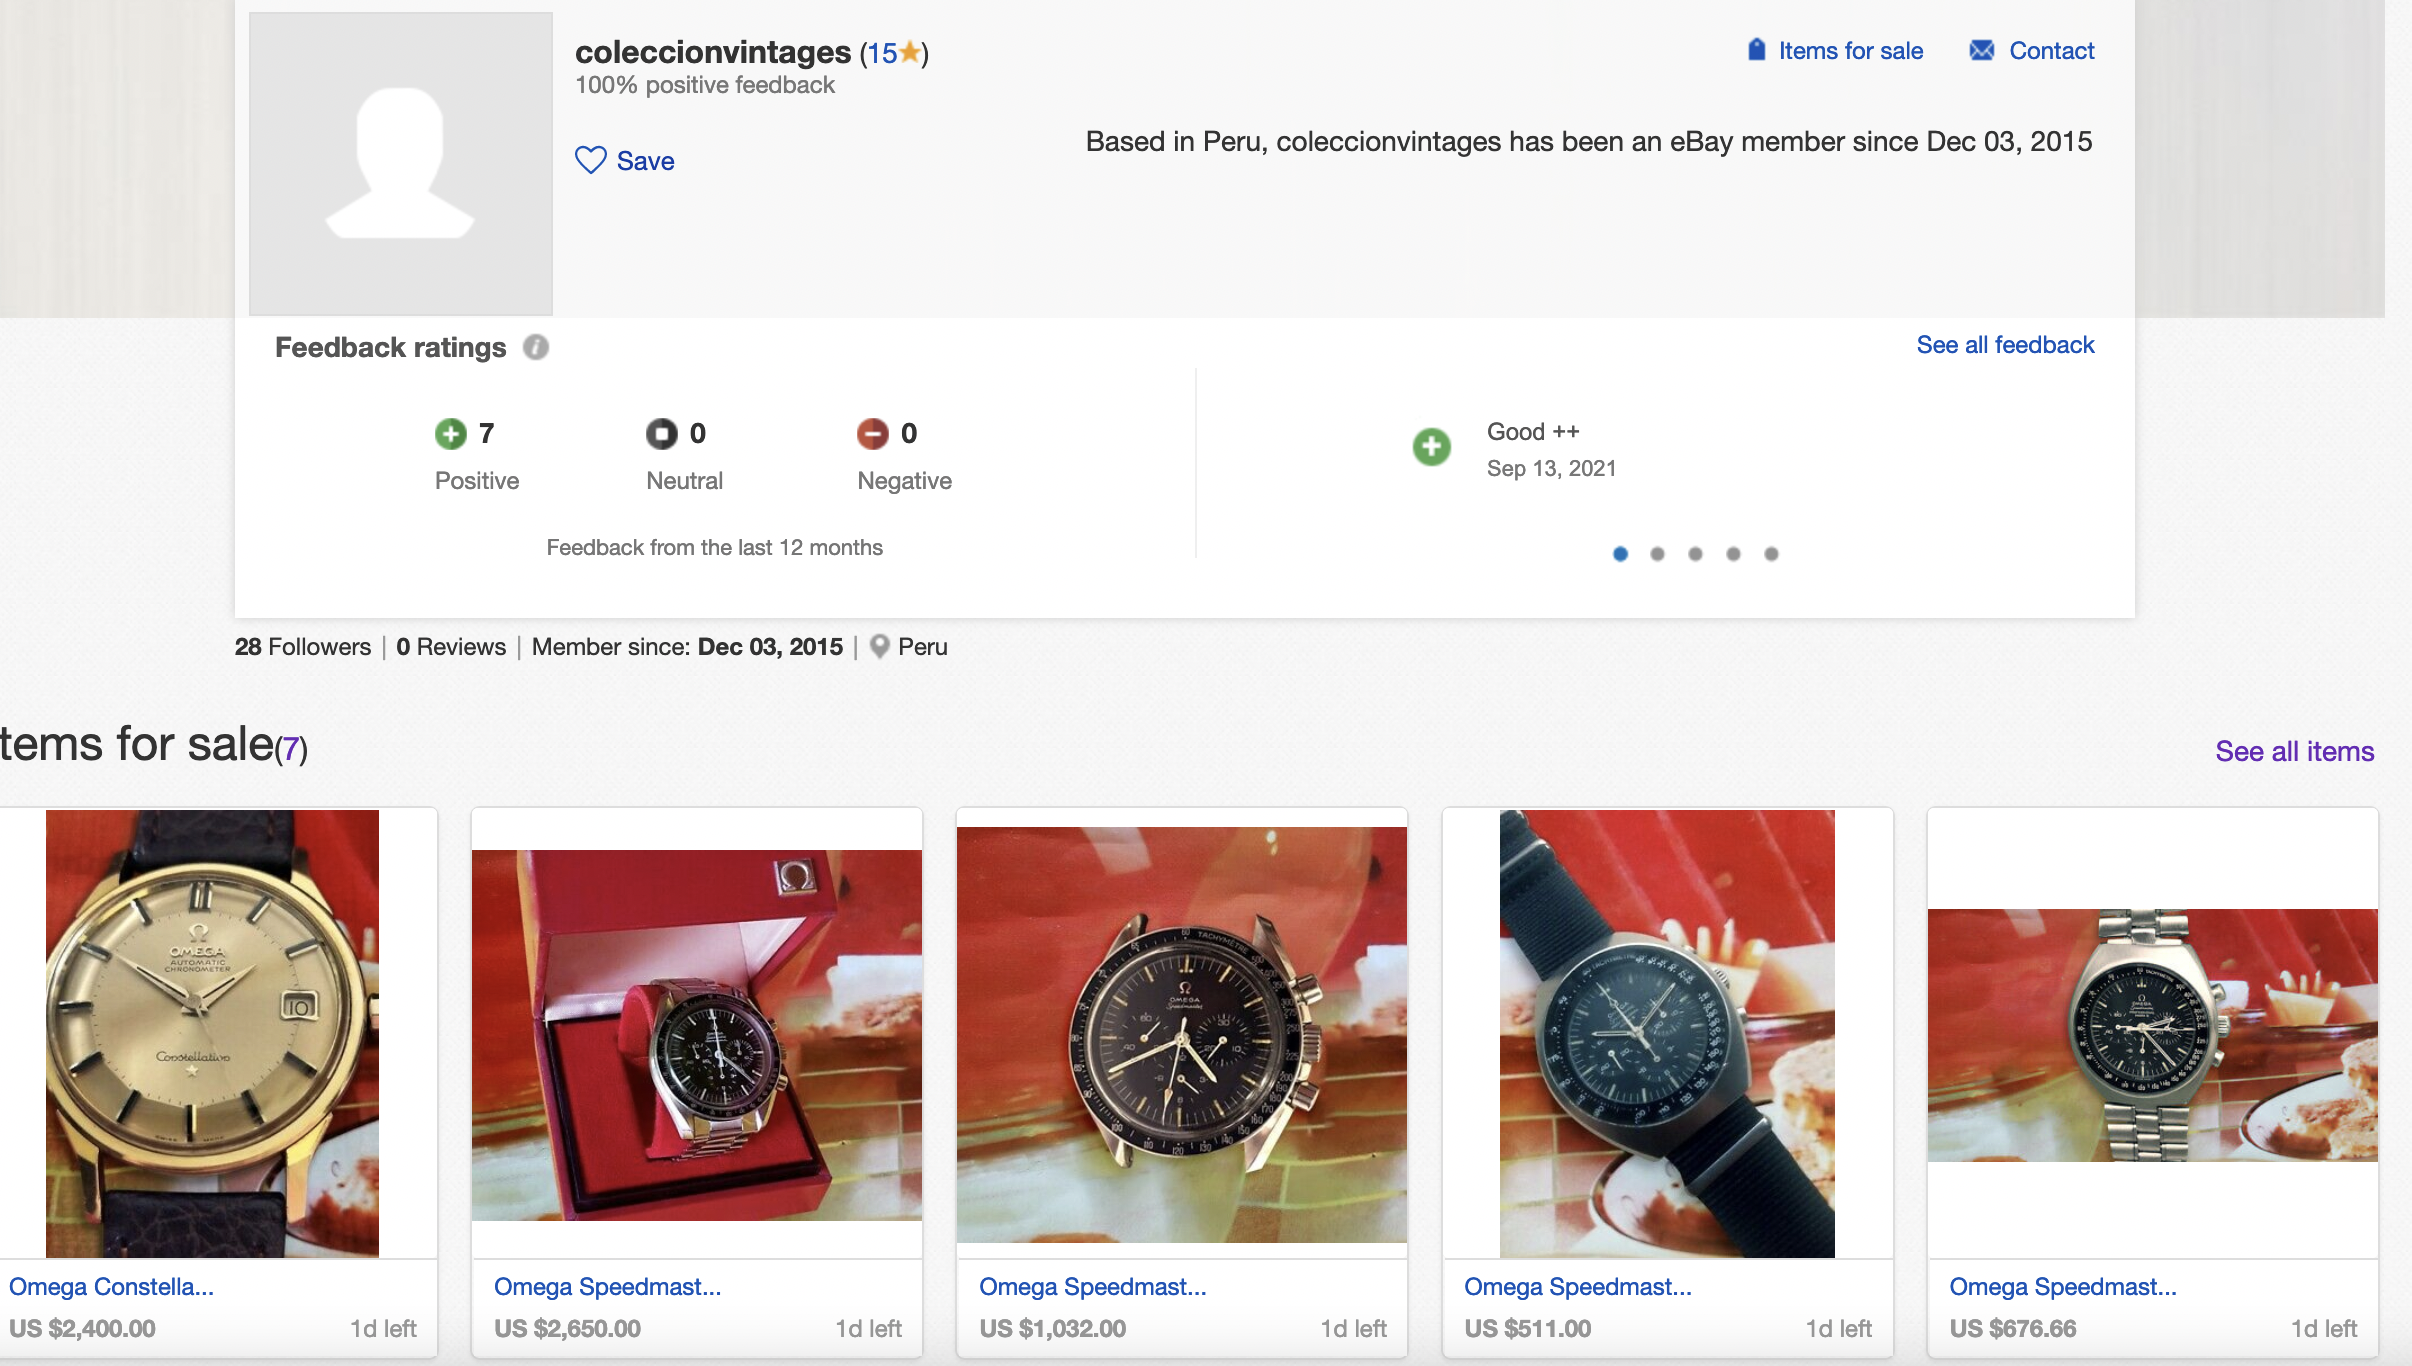
Task: Click the green positive feedback icon
Action: [451, 433]
